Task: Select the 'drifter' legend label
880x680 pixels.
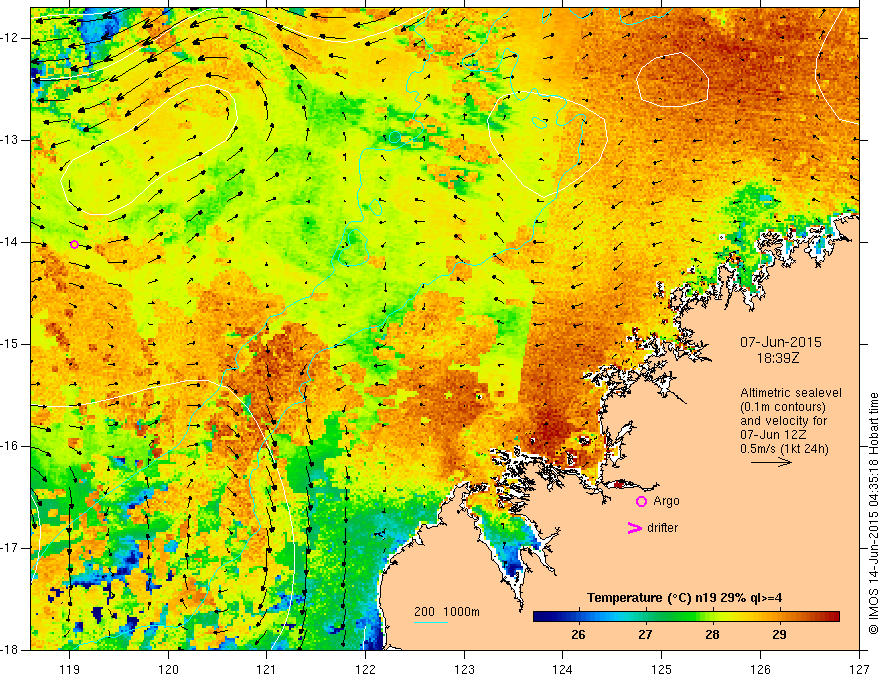Action: click(662, 528)
